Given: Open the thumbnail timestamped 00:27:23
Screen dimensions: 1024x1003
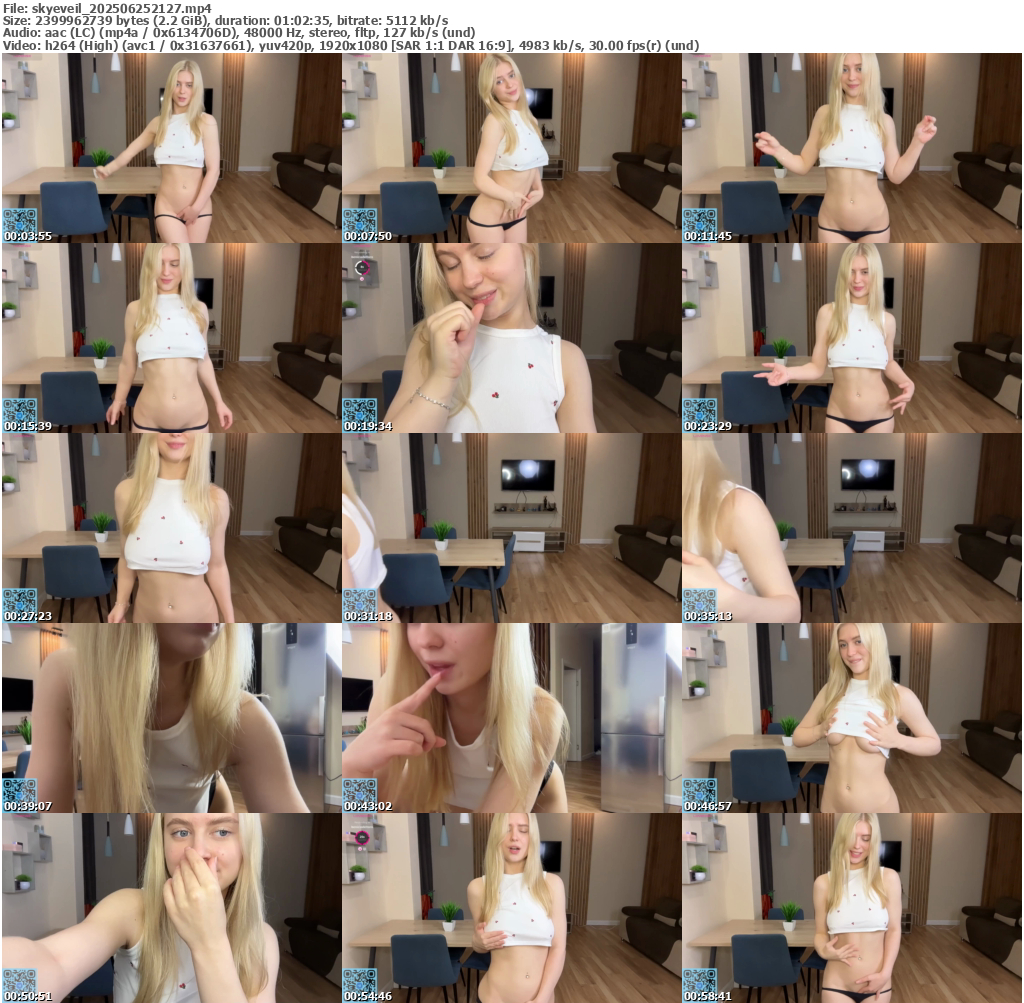Looking at the screenshot, I should 171,527.
